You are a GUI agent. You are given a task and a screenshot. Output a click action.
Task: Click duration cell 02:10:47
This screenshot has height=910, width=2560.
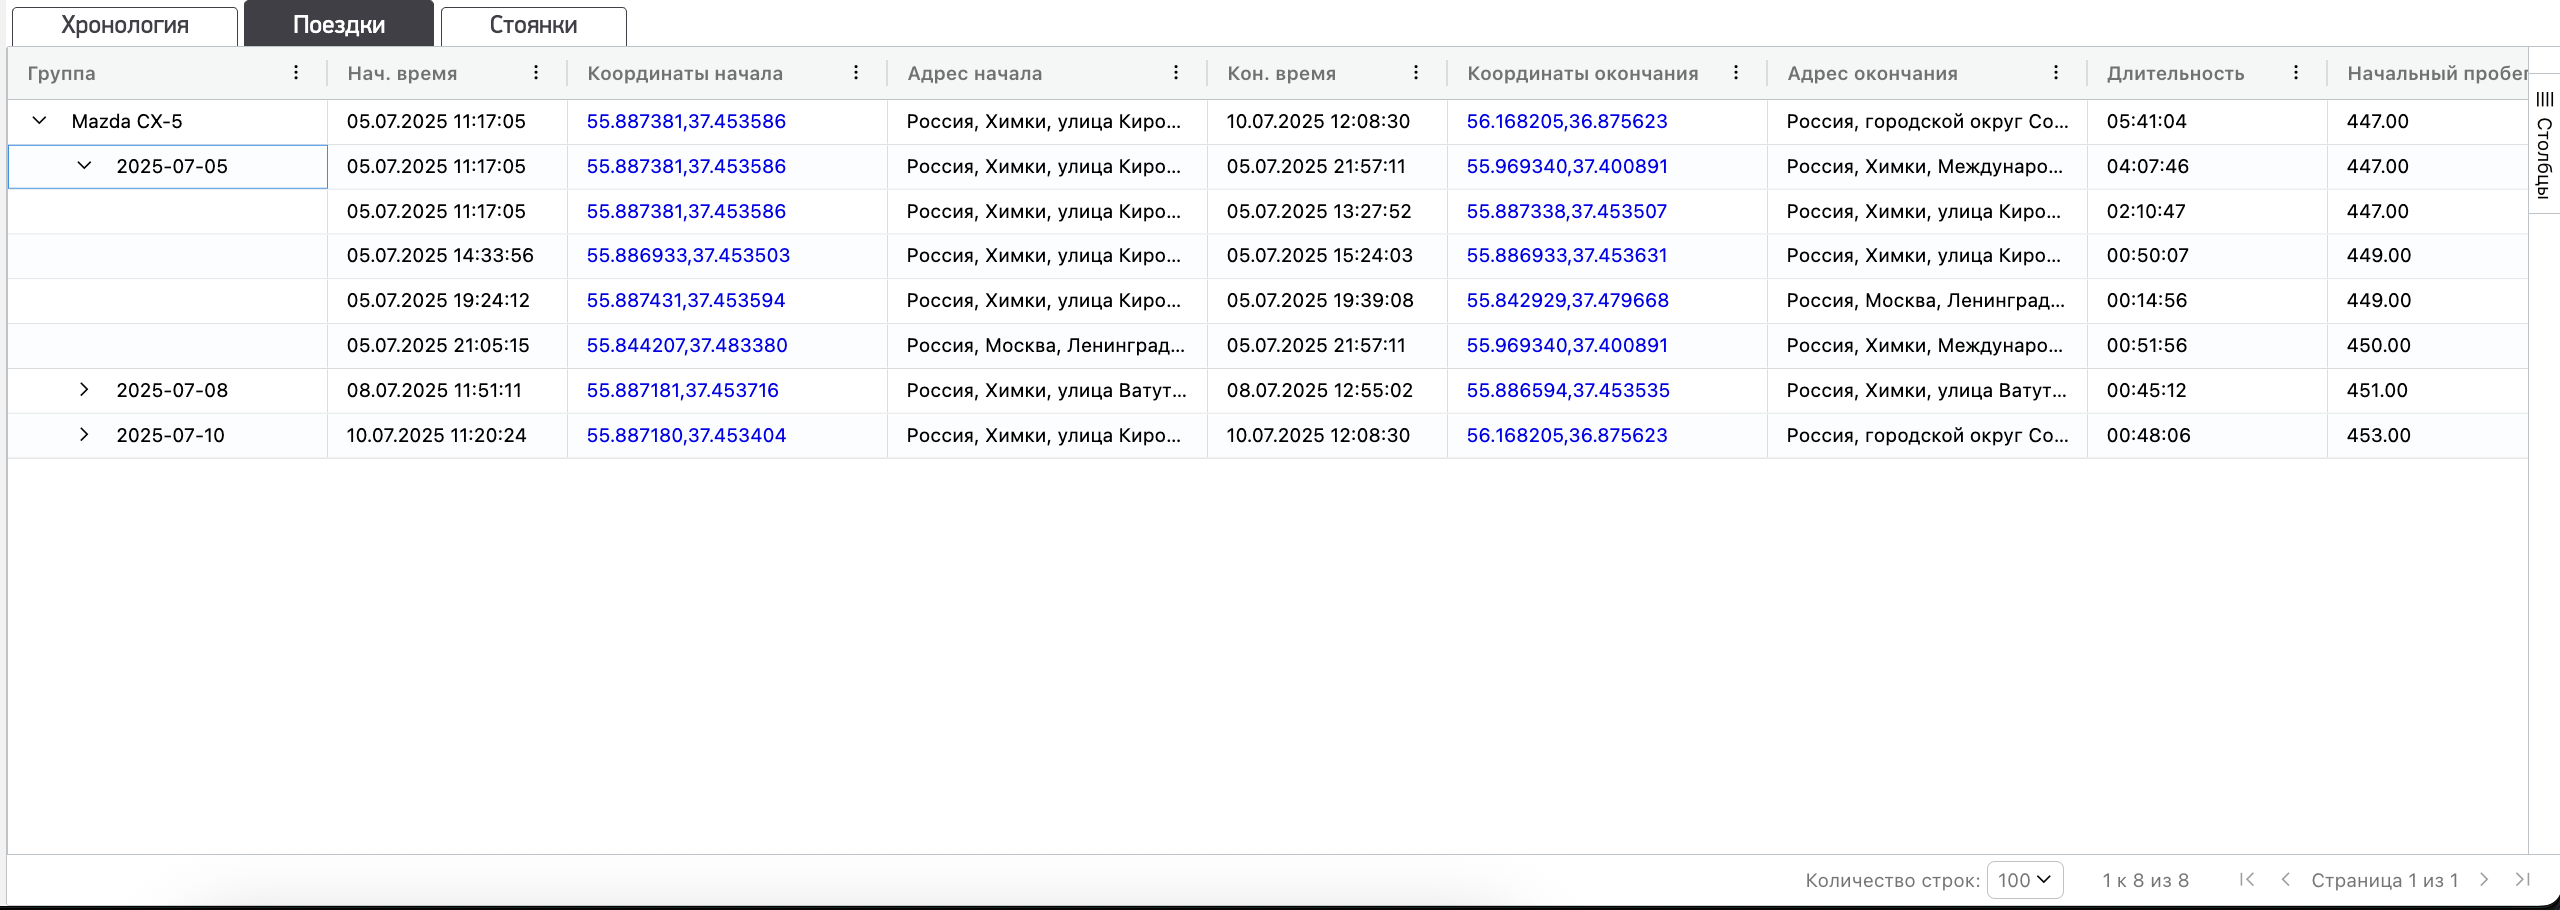point(2207,211)
